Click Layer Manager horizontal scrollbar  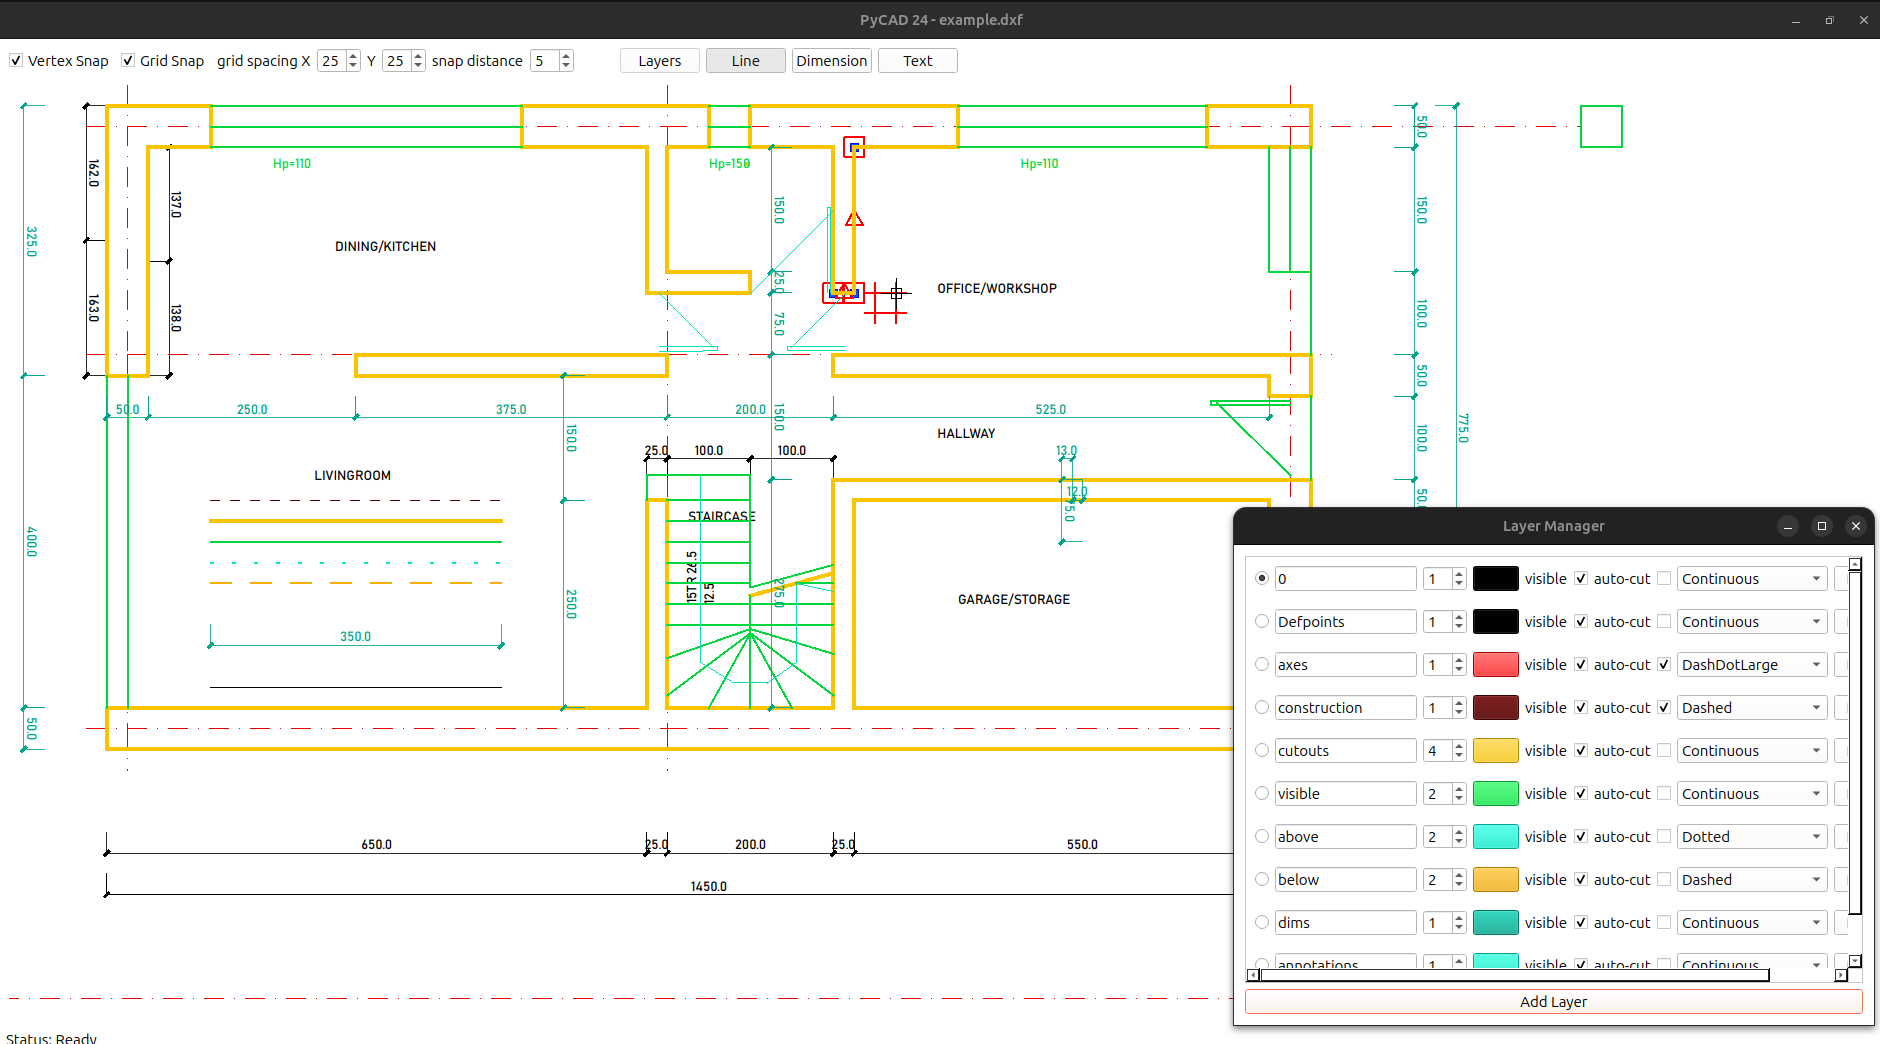pyautogui.click(x=1514, y=975)
